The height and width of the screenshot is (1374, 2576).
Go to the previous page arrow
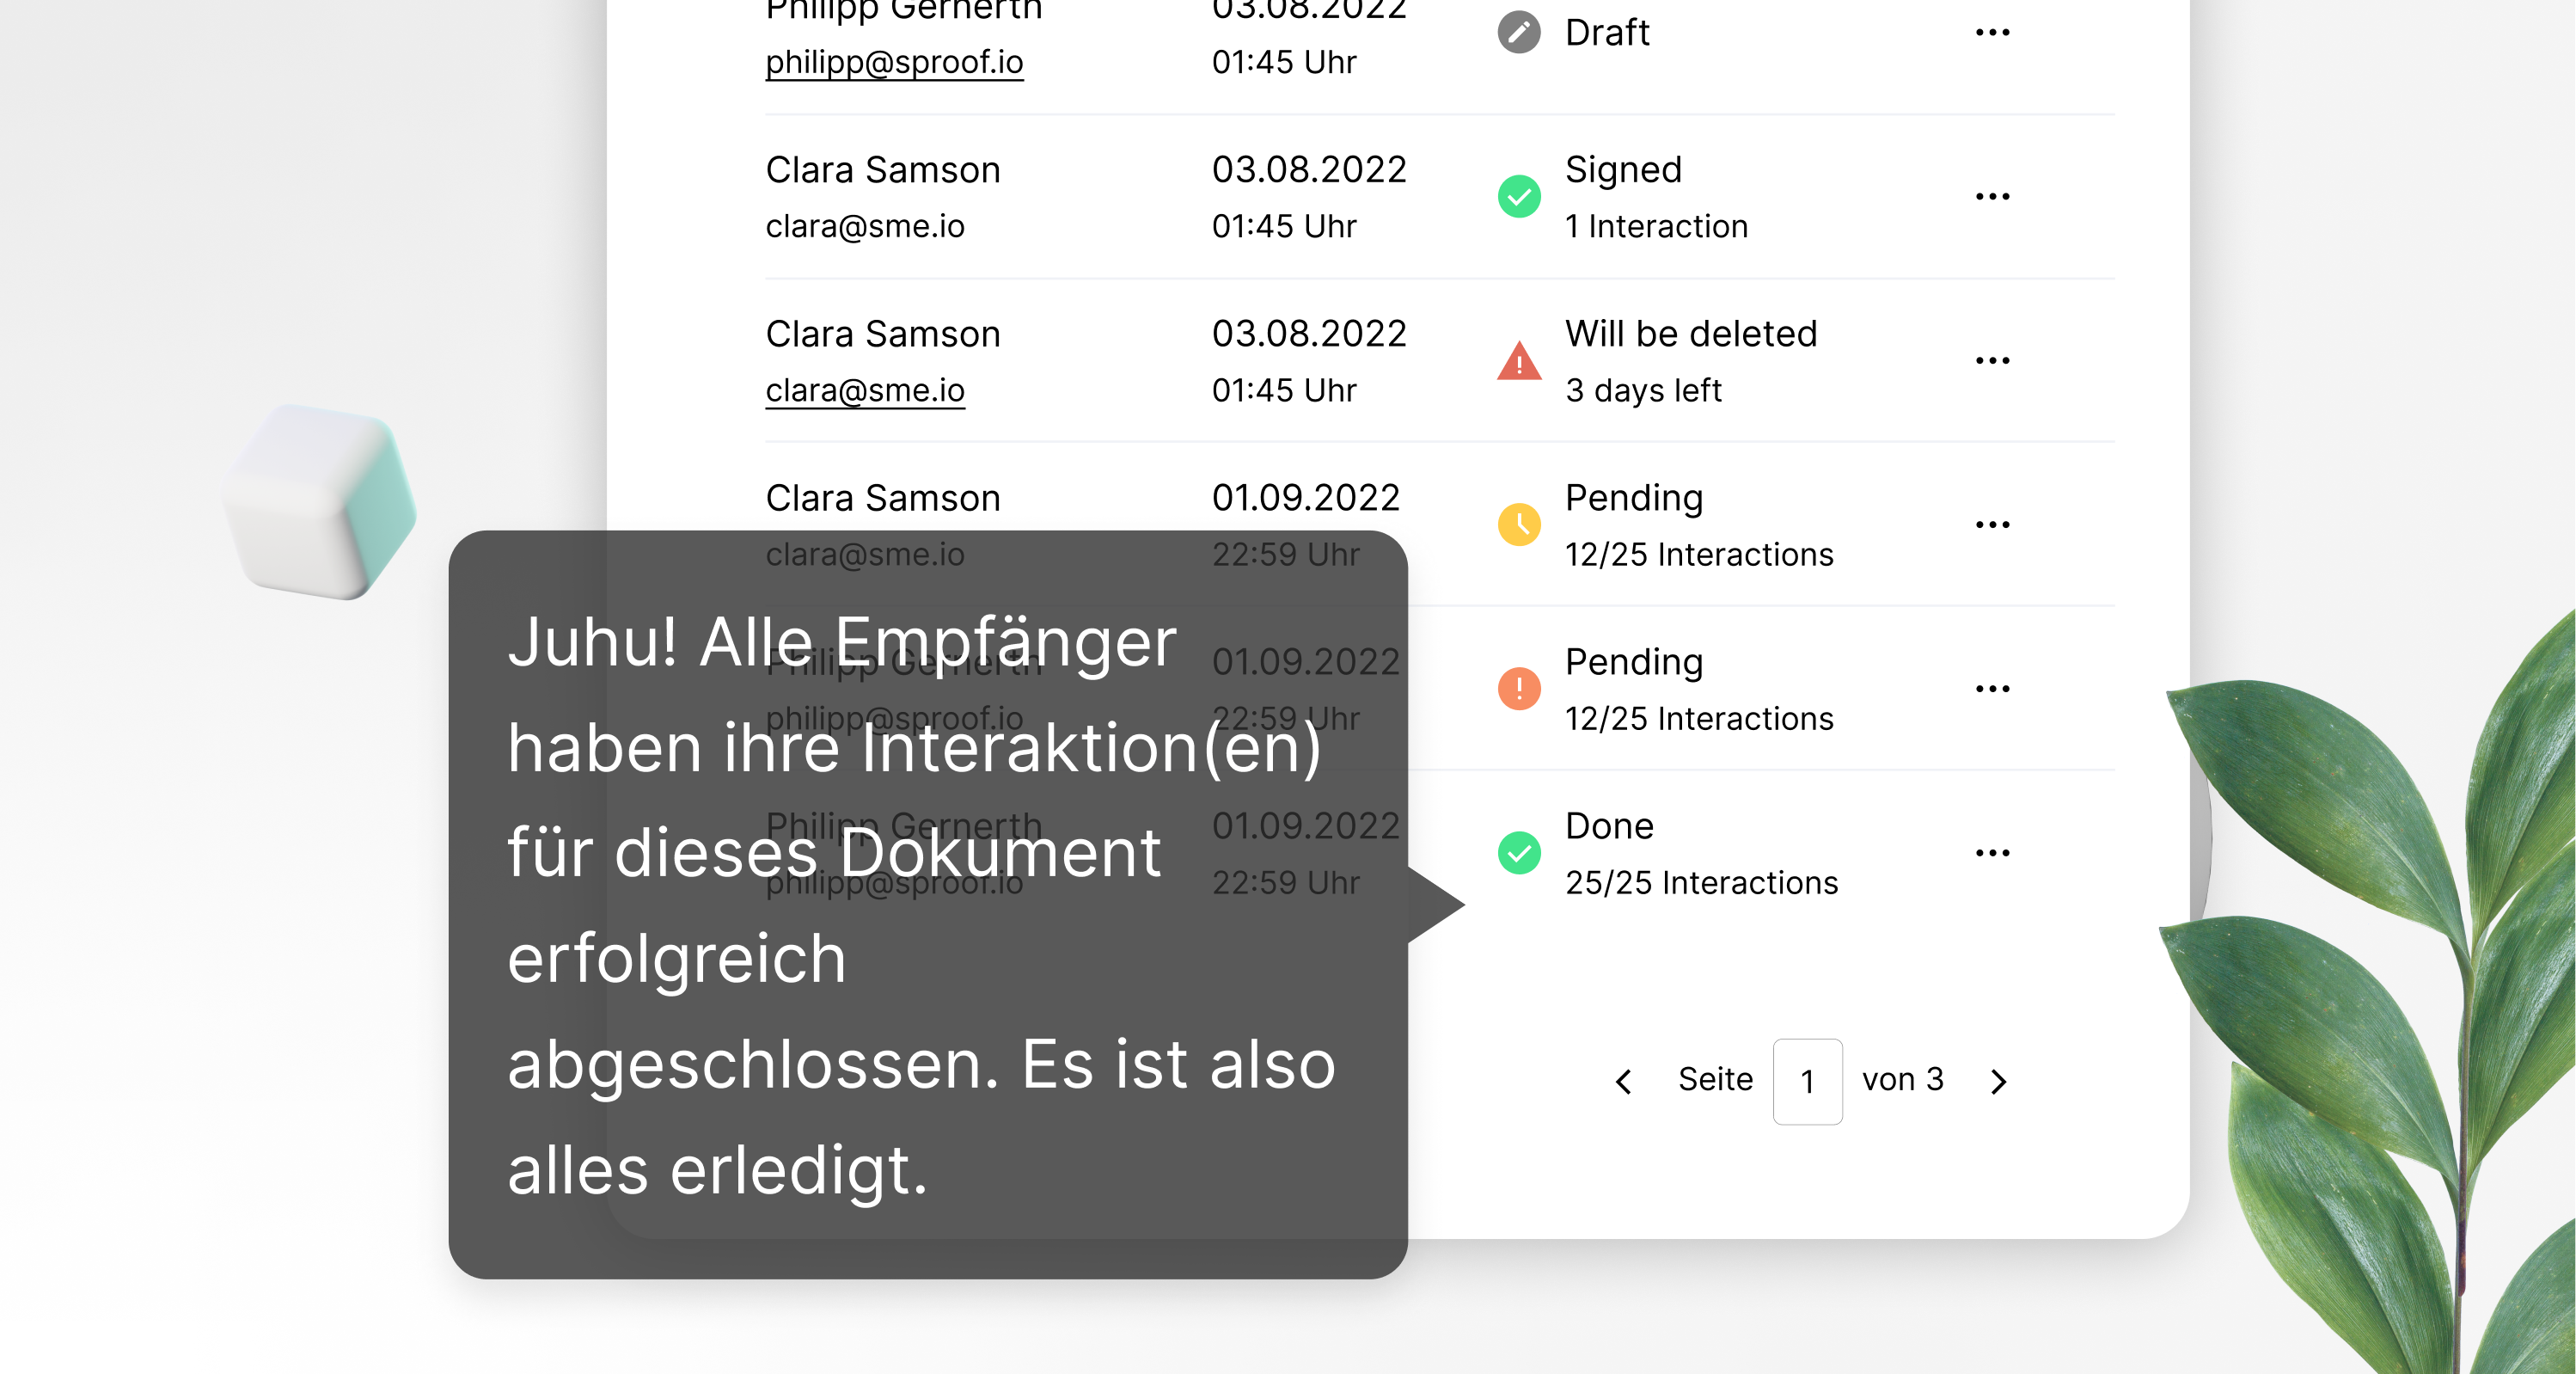pos(1624,1081)
